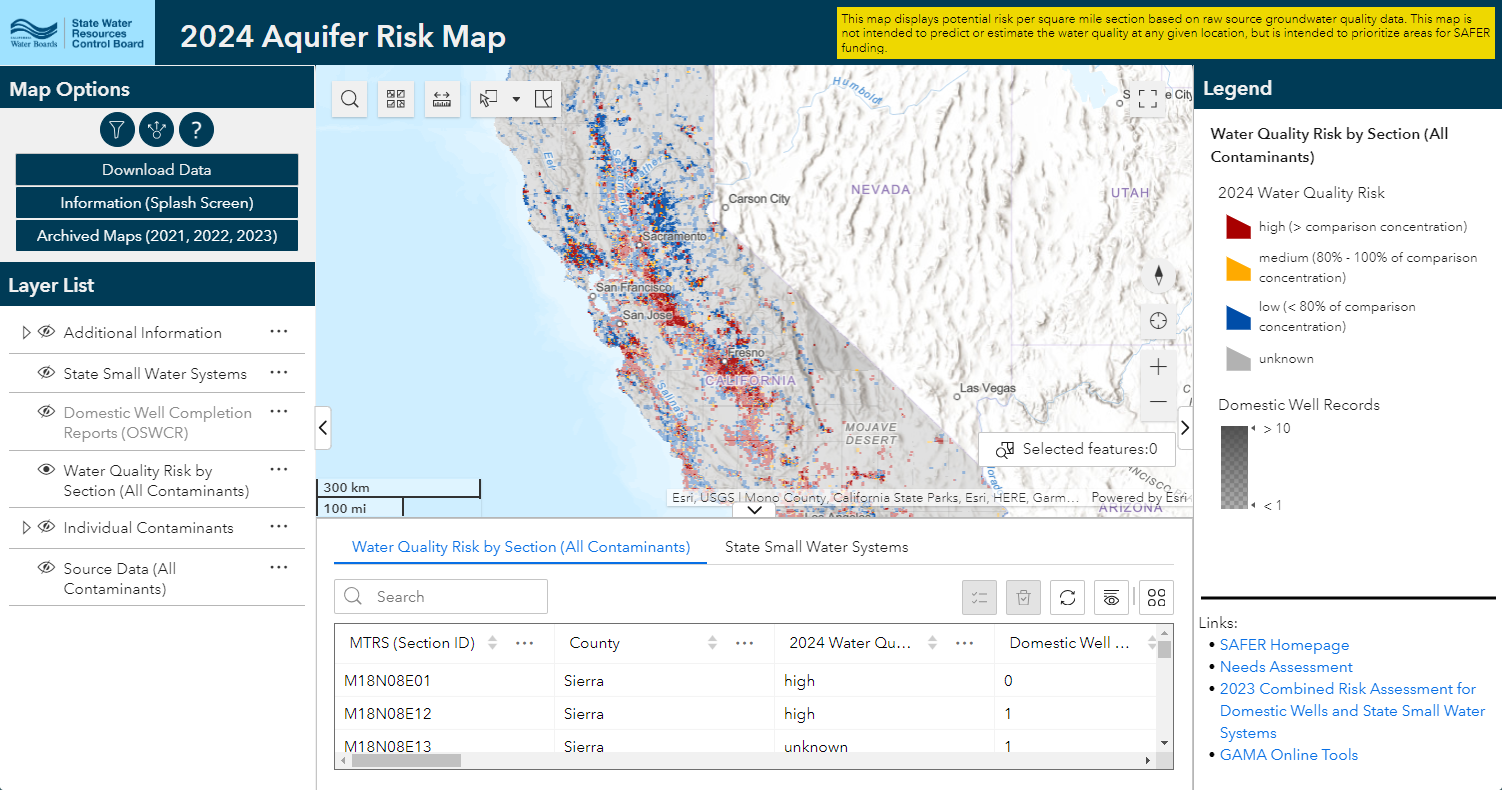Click the fullscreen icon on the map
The width and height of the screenshot is (1502, 790).
tap(1147, 98)
